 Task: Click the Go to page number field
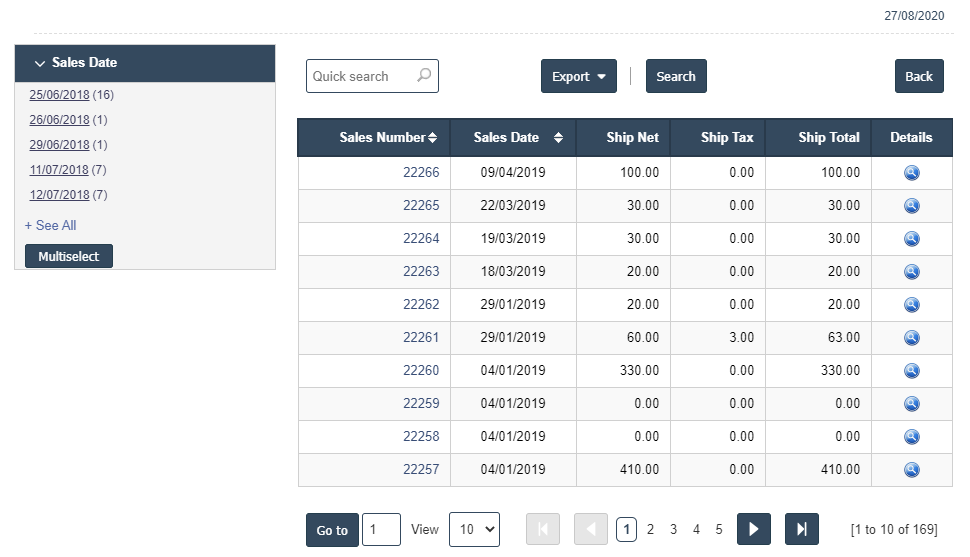[x=380, y=530]
